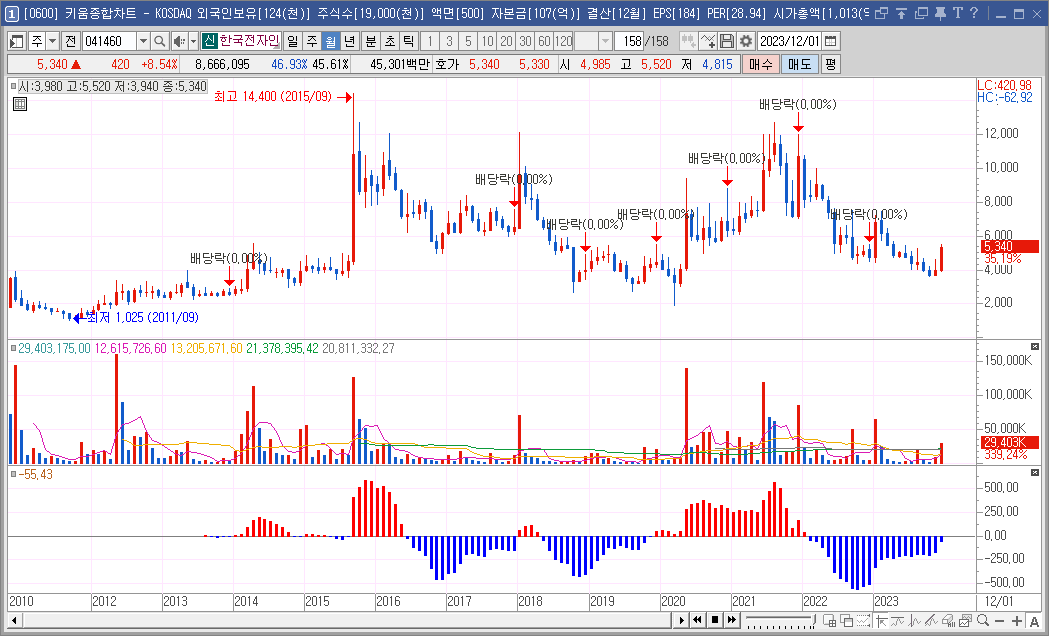This screenshot has height=636, width=1049.
Task: Click the candle compare chart icon
Action: coord(688,41)
